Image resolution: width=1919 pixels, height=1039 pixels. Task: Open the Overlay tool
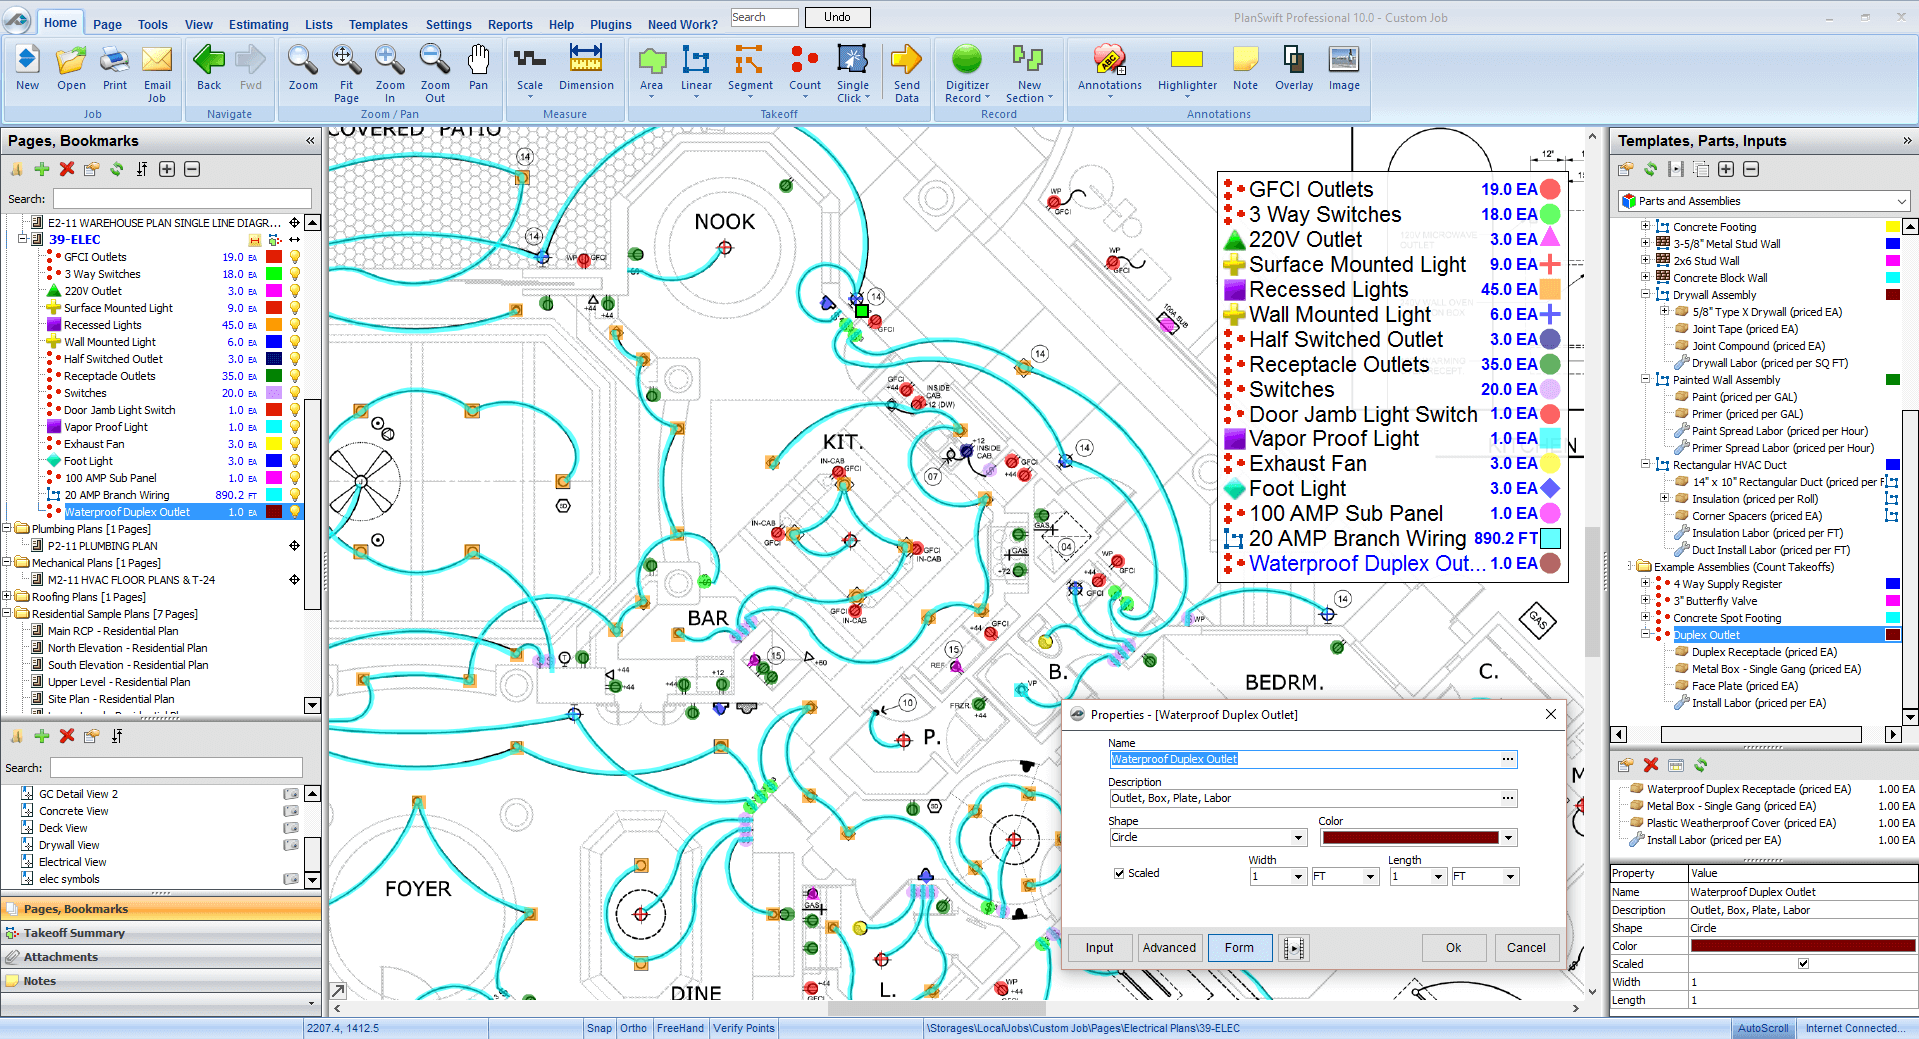click(x=1293, y=68)
